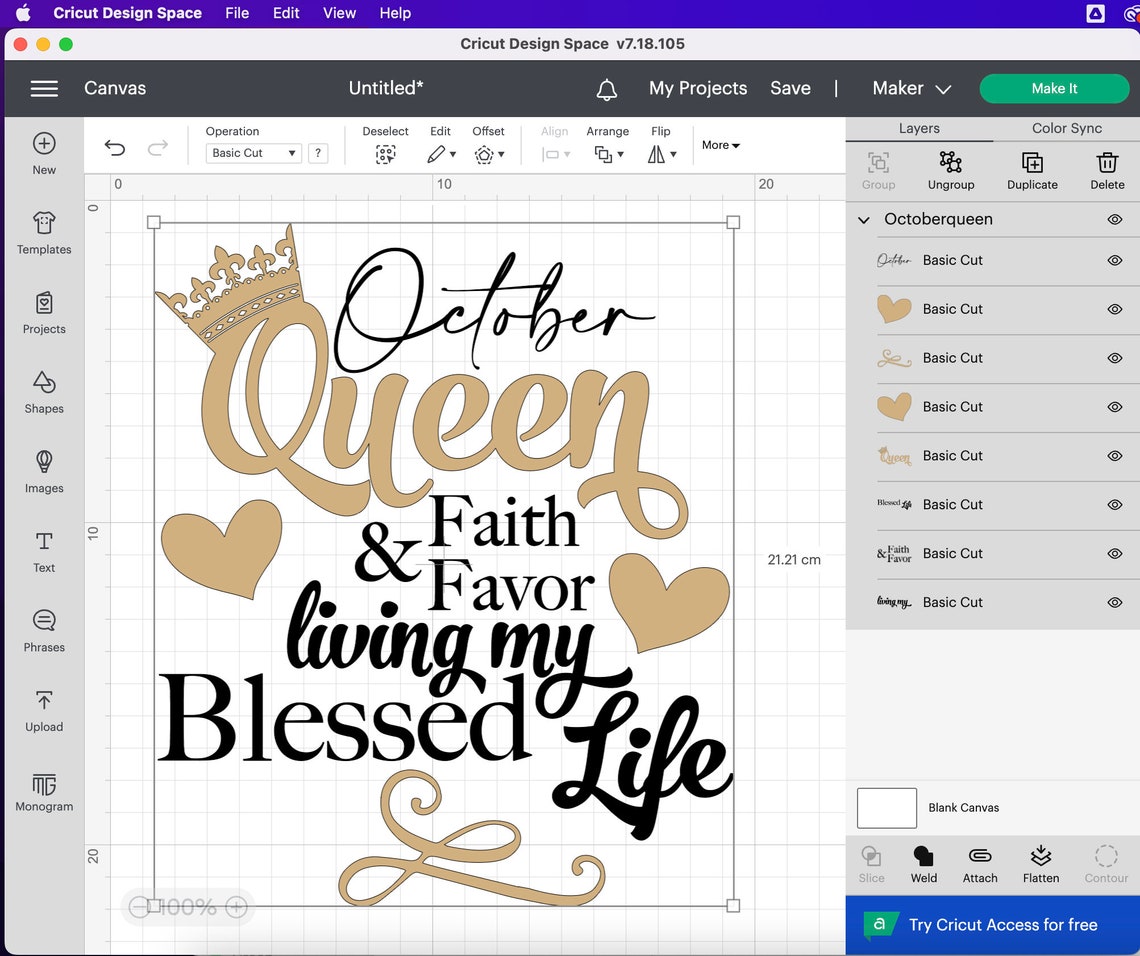The width and height of the screenshot is (1140, 956).
Task: Open the View menu in the menu bar
Action: click(x=338, y=13)
